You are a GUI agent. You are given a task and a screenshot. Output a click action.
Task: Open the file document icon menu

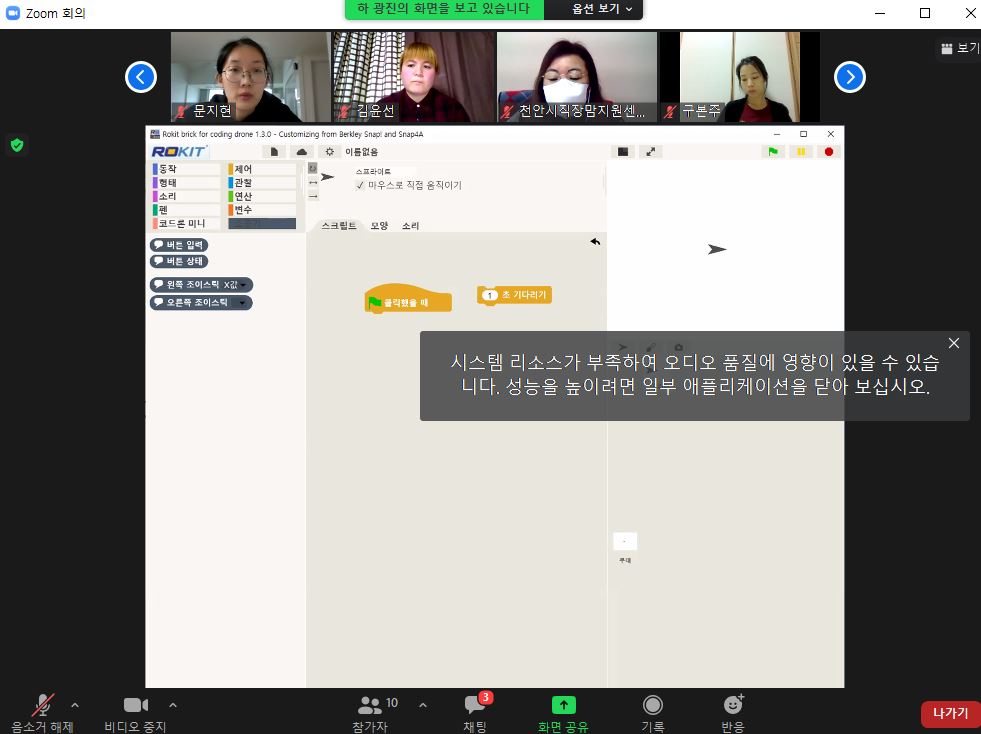275,152
